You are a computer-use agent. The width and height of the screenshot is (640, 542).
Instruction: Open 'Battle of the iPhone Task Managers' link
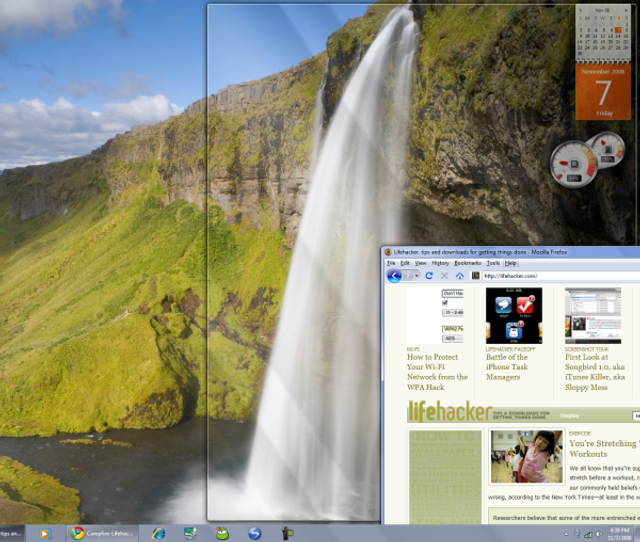507,367
